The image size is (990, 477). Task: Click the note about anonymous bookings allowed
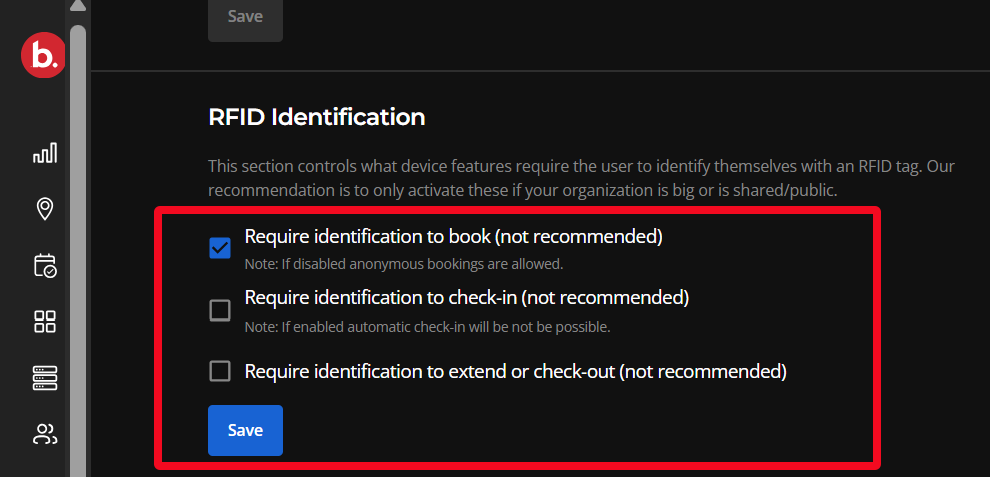click(x=403, y=264)
